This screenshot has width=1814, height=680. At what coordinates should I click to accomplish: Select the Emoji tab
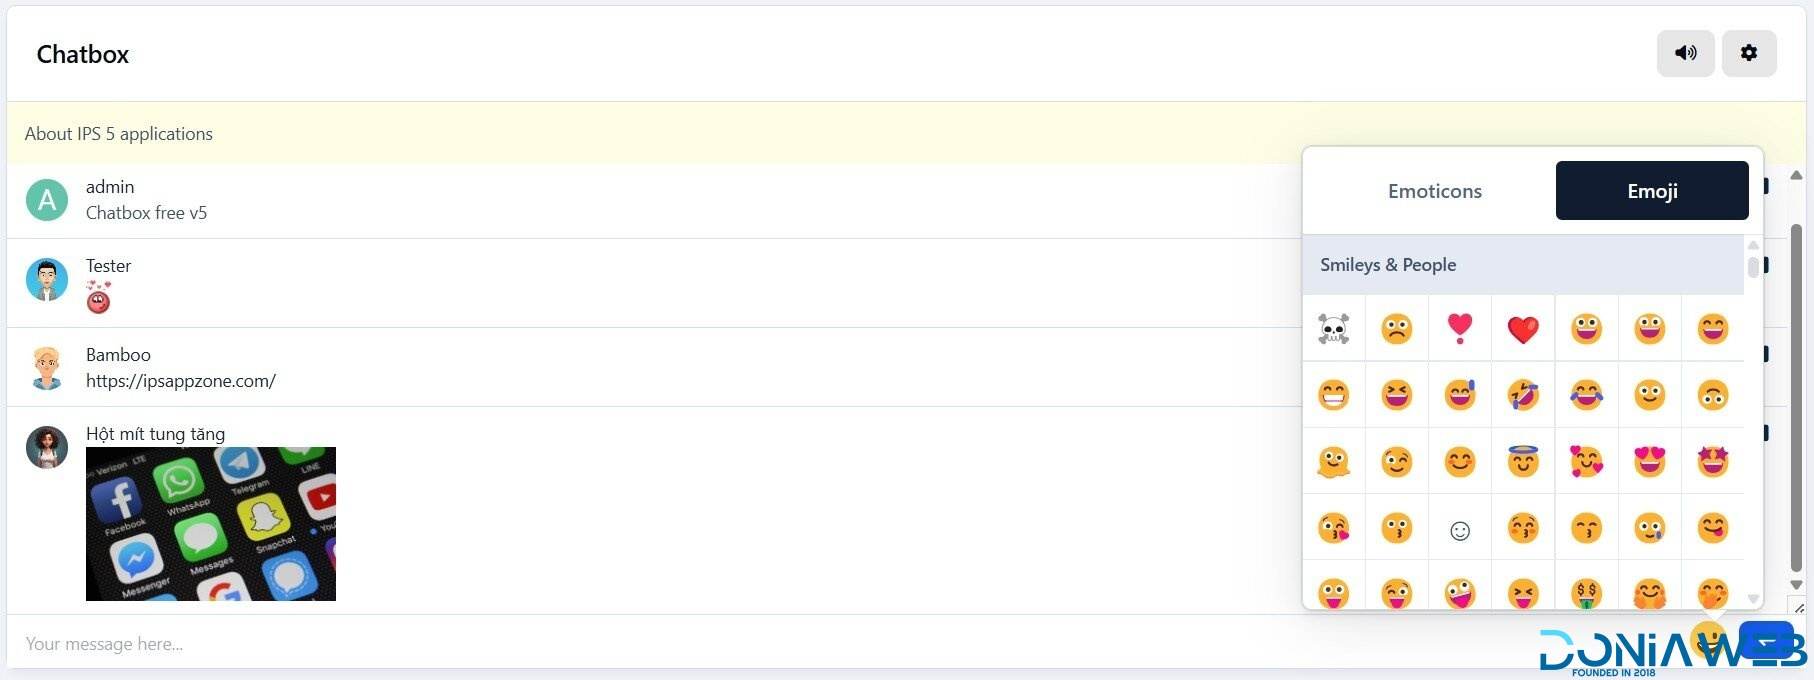click(1651, 191)
